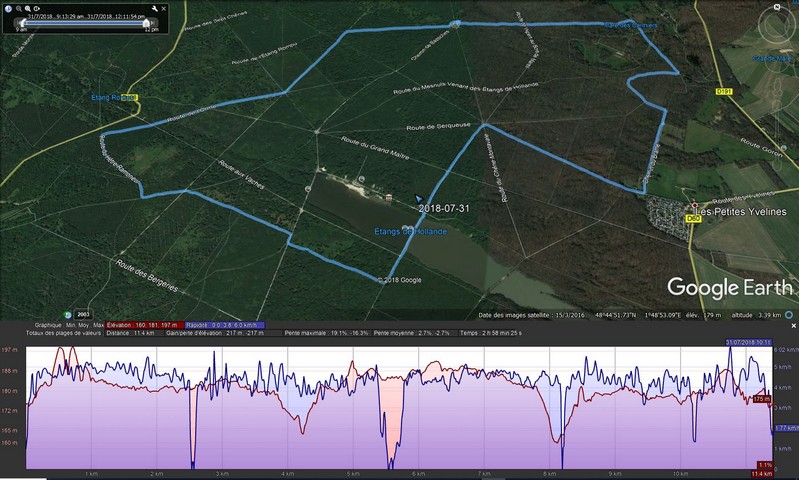
Task: Click the photo icon beside Étangs de Hollande
Action: 407,228
